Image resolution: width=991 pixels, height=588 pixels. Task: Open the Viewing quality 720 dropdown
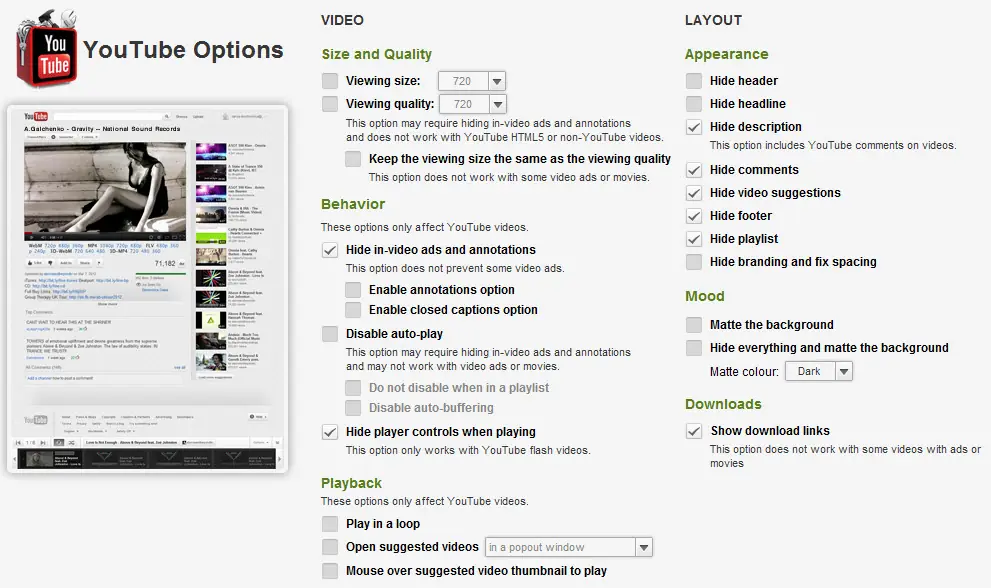472,104
